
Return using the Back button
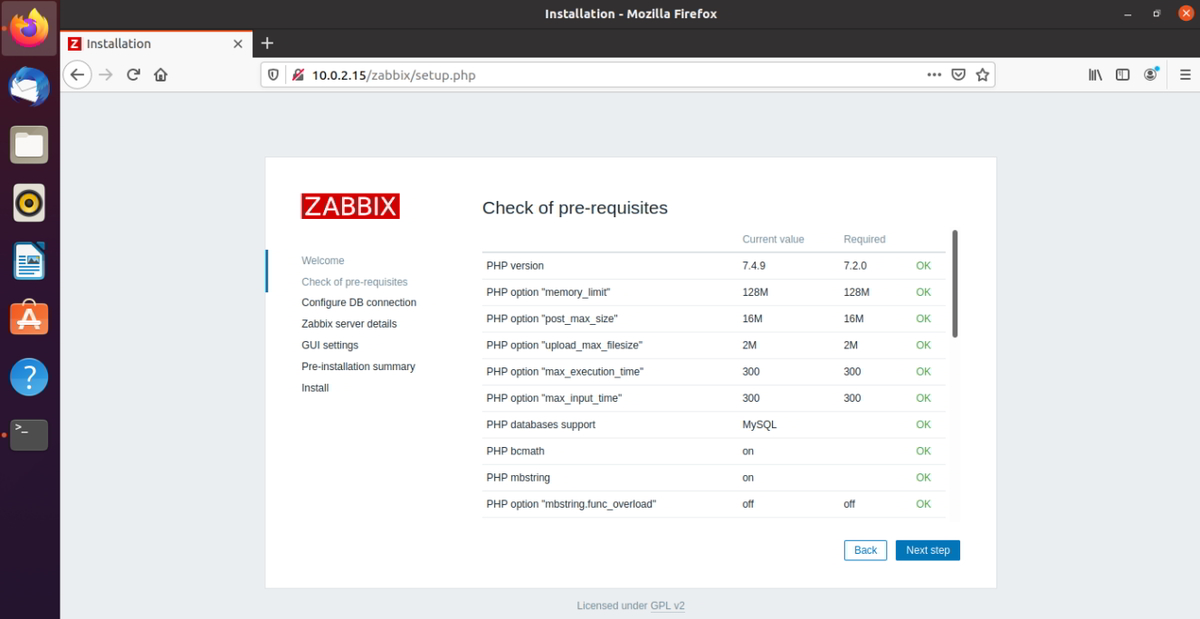pos(864,550)
